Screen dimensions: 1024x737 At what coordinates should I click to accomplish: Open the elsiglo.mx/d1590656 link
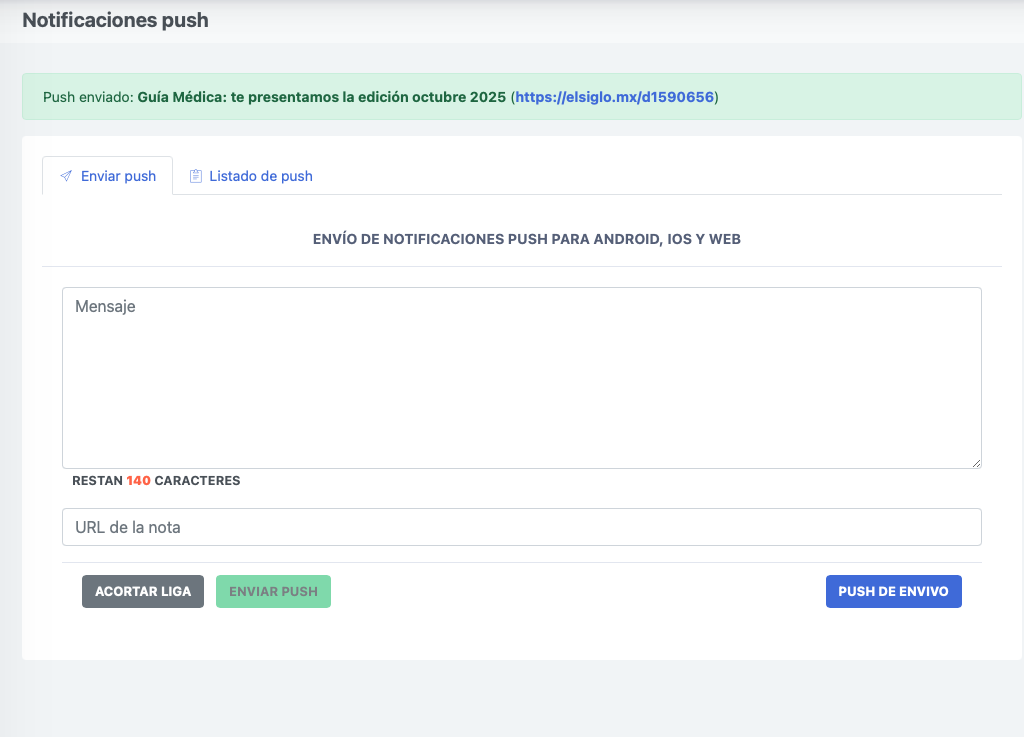614,97
